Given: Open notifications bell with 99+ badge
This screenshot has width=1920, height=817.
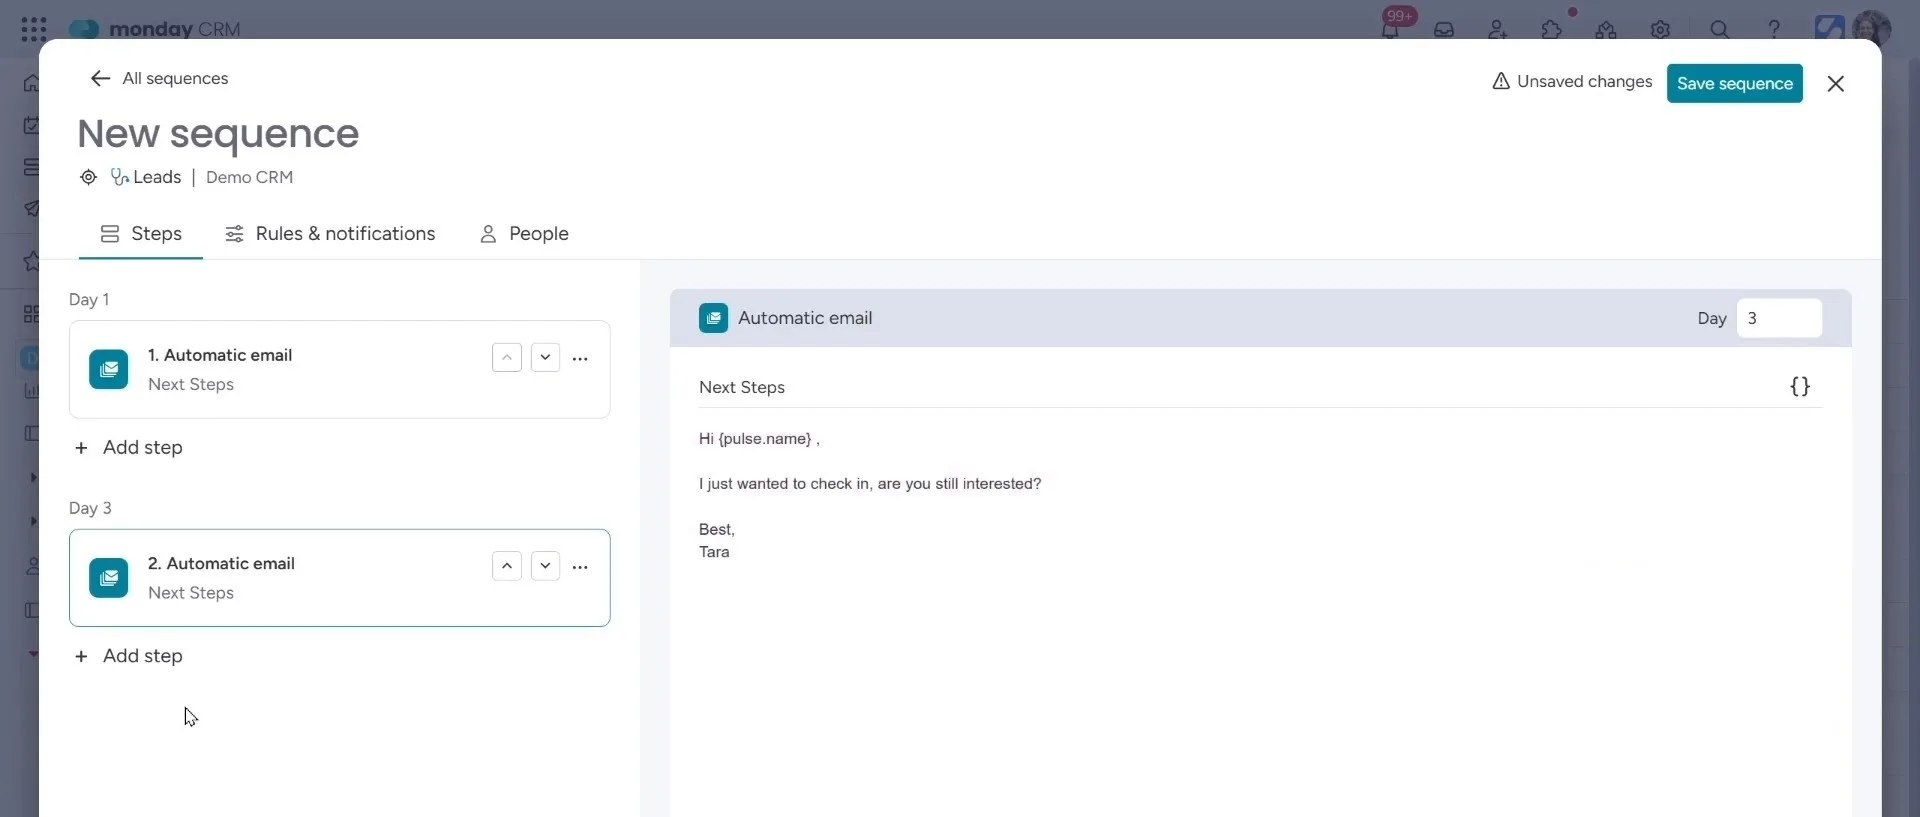Looking at the screenshot, I should point(1391,27).
